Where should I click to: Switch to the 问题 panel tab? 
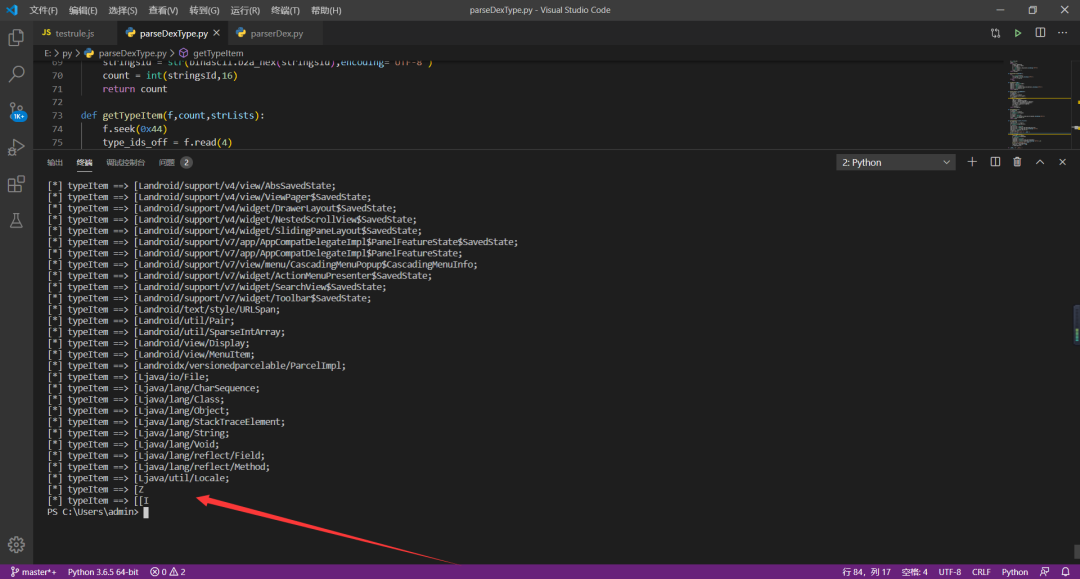175,162
